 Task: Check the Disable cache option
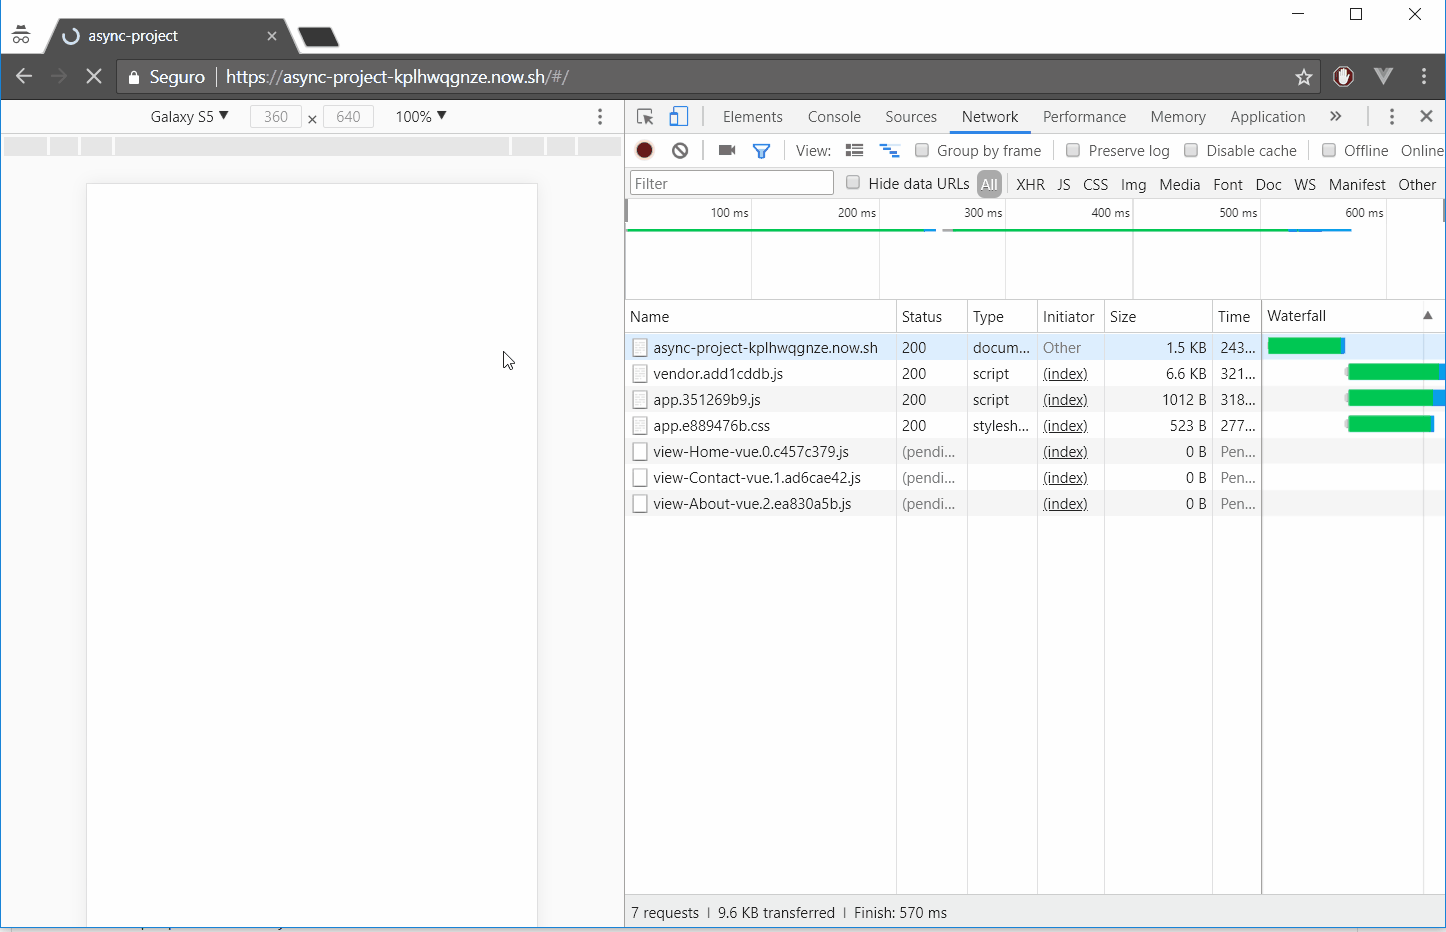[x=1191, y=150]
